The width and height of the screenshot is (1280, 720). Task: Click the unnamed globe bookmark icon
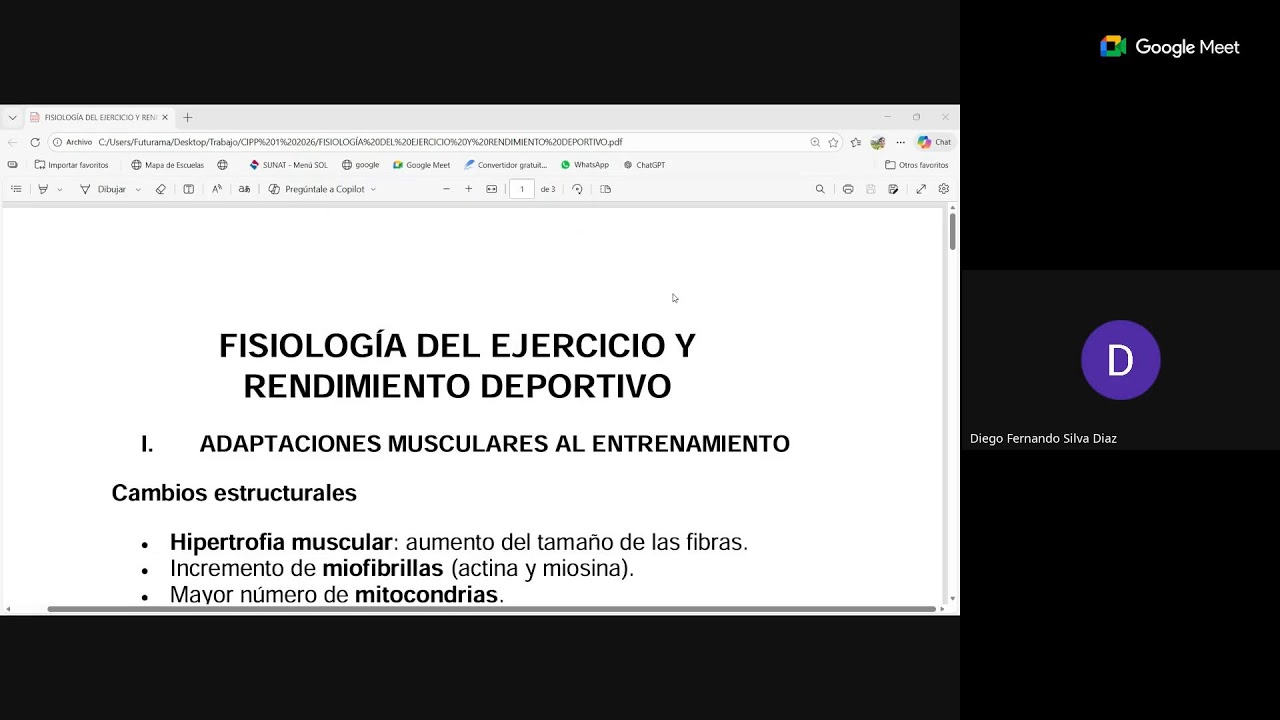tap(222, 165)
